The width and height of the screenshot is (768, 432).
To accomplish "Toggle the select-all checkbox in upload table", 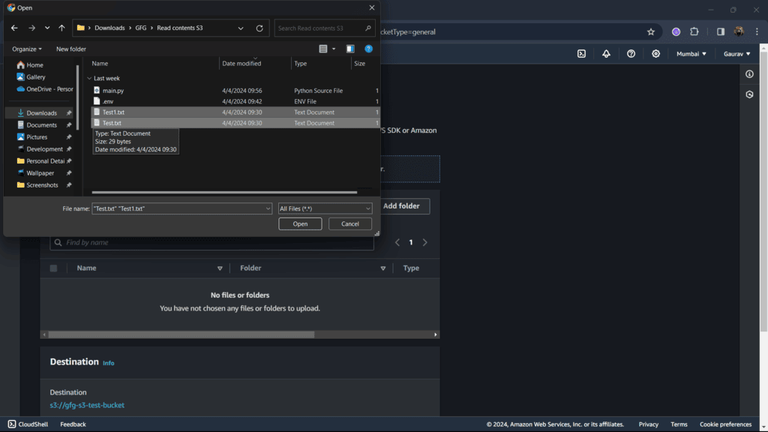I will coord(53,268).
